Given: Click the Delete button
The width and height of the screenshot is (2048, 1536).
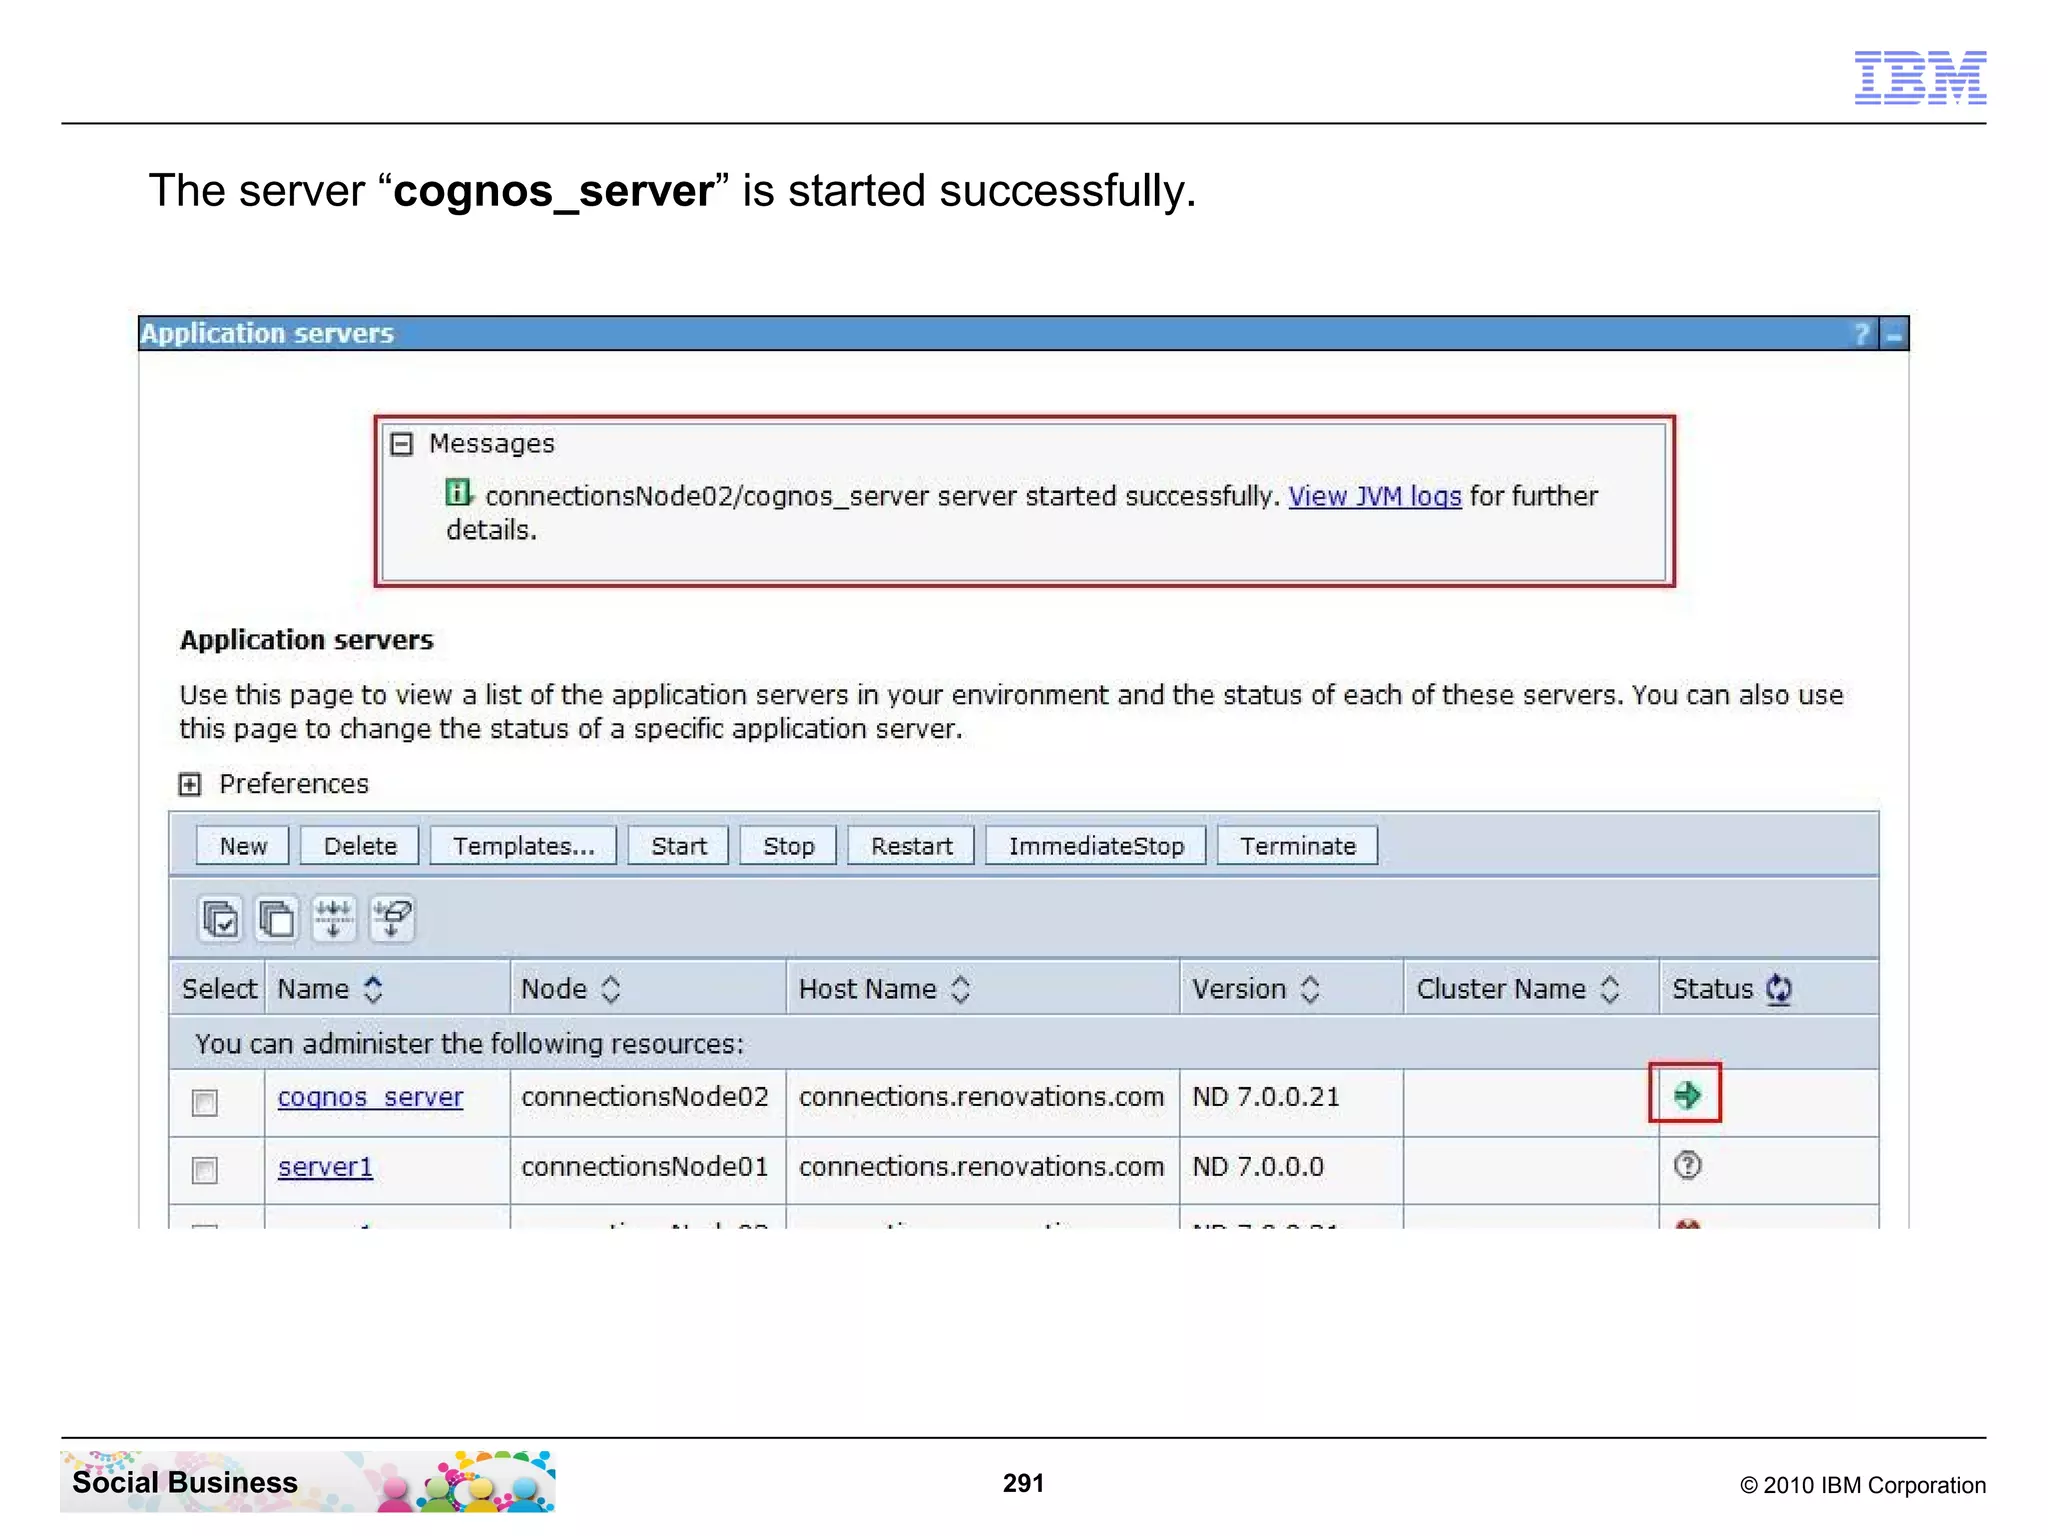Looking at the screenshot, I should (x=360, y=846).
